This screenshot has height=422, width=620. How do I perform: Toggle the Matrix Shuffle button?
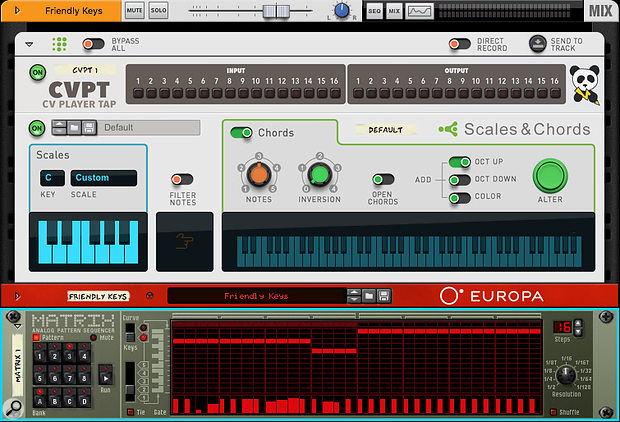tap(554, 412)
